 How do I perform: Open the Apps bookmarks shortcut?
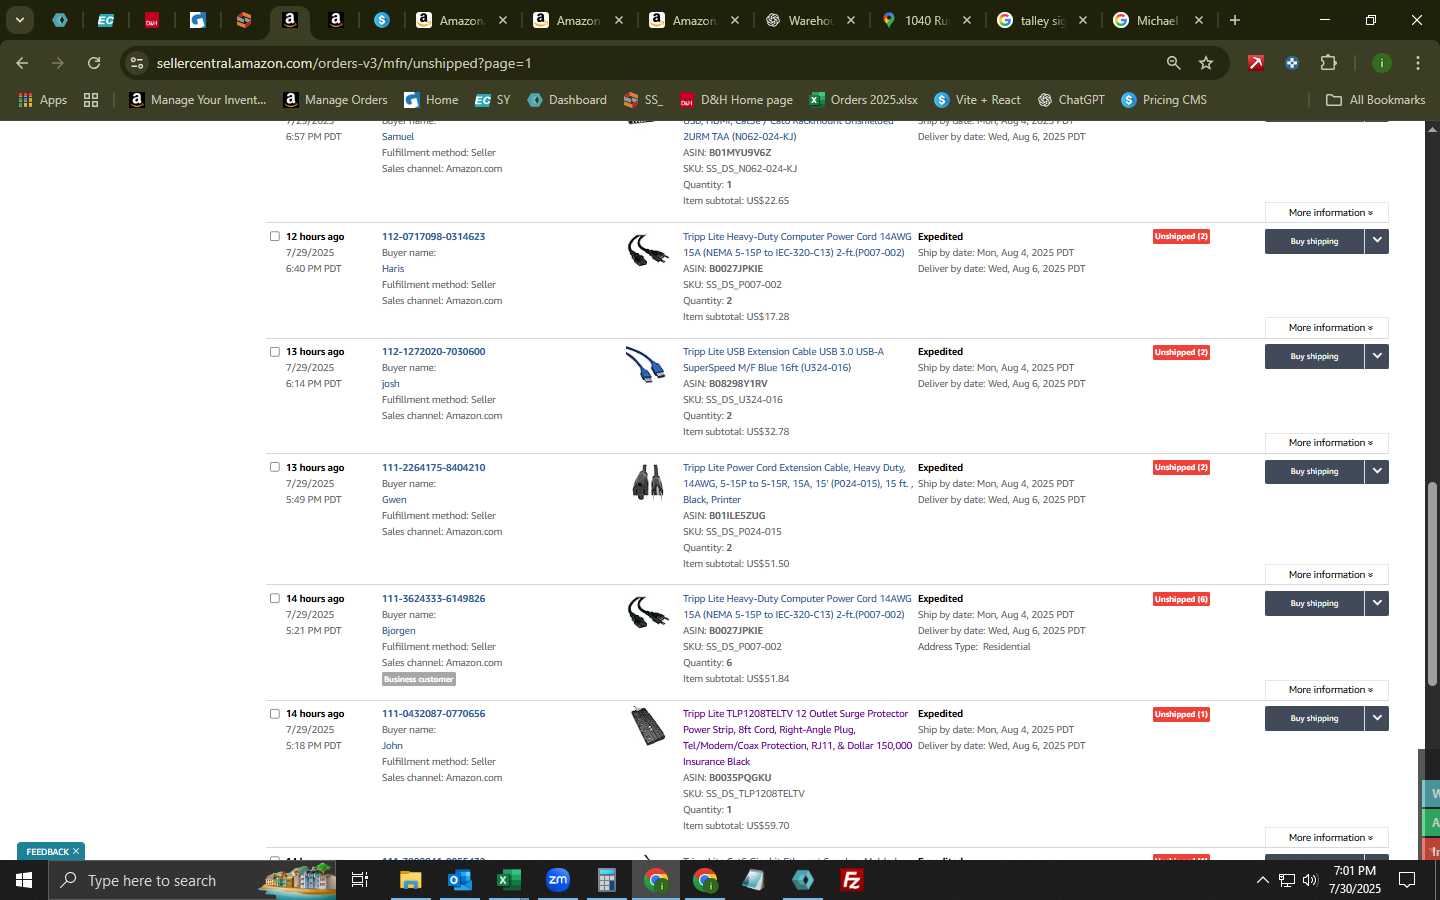(x=42, y=100)
